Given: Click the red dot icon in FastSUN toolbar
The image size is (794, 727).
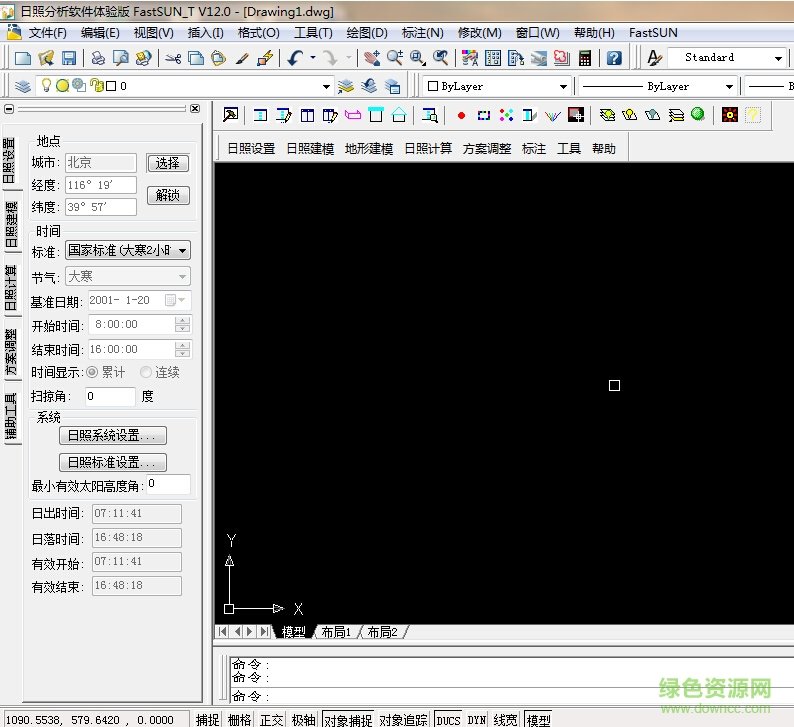Looking at the screenshot, I should pos(461,115).
